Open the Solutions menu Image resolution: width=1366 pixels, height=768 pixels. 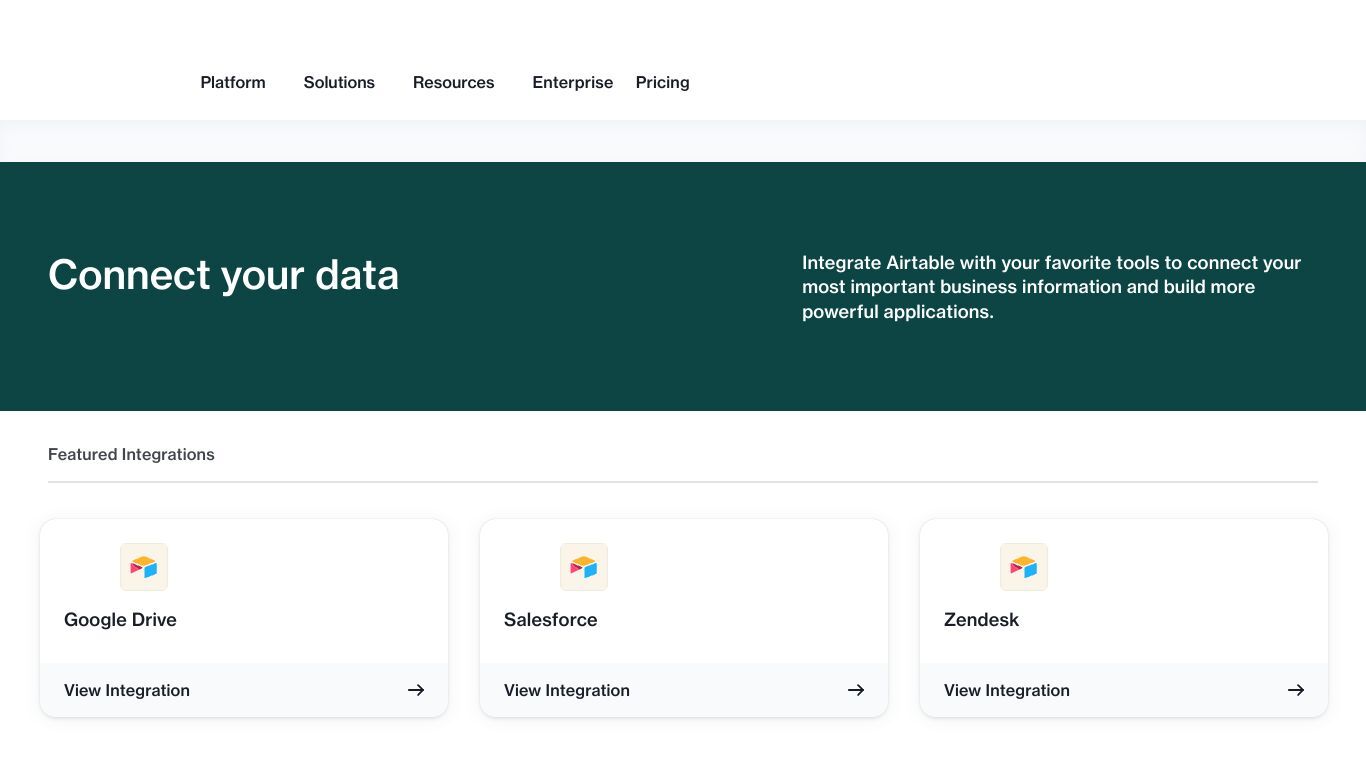(x=339, y=82)
